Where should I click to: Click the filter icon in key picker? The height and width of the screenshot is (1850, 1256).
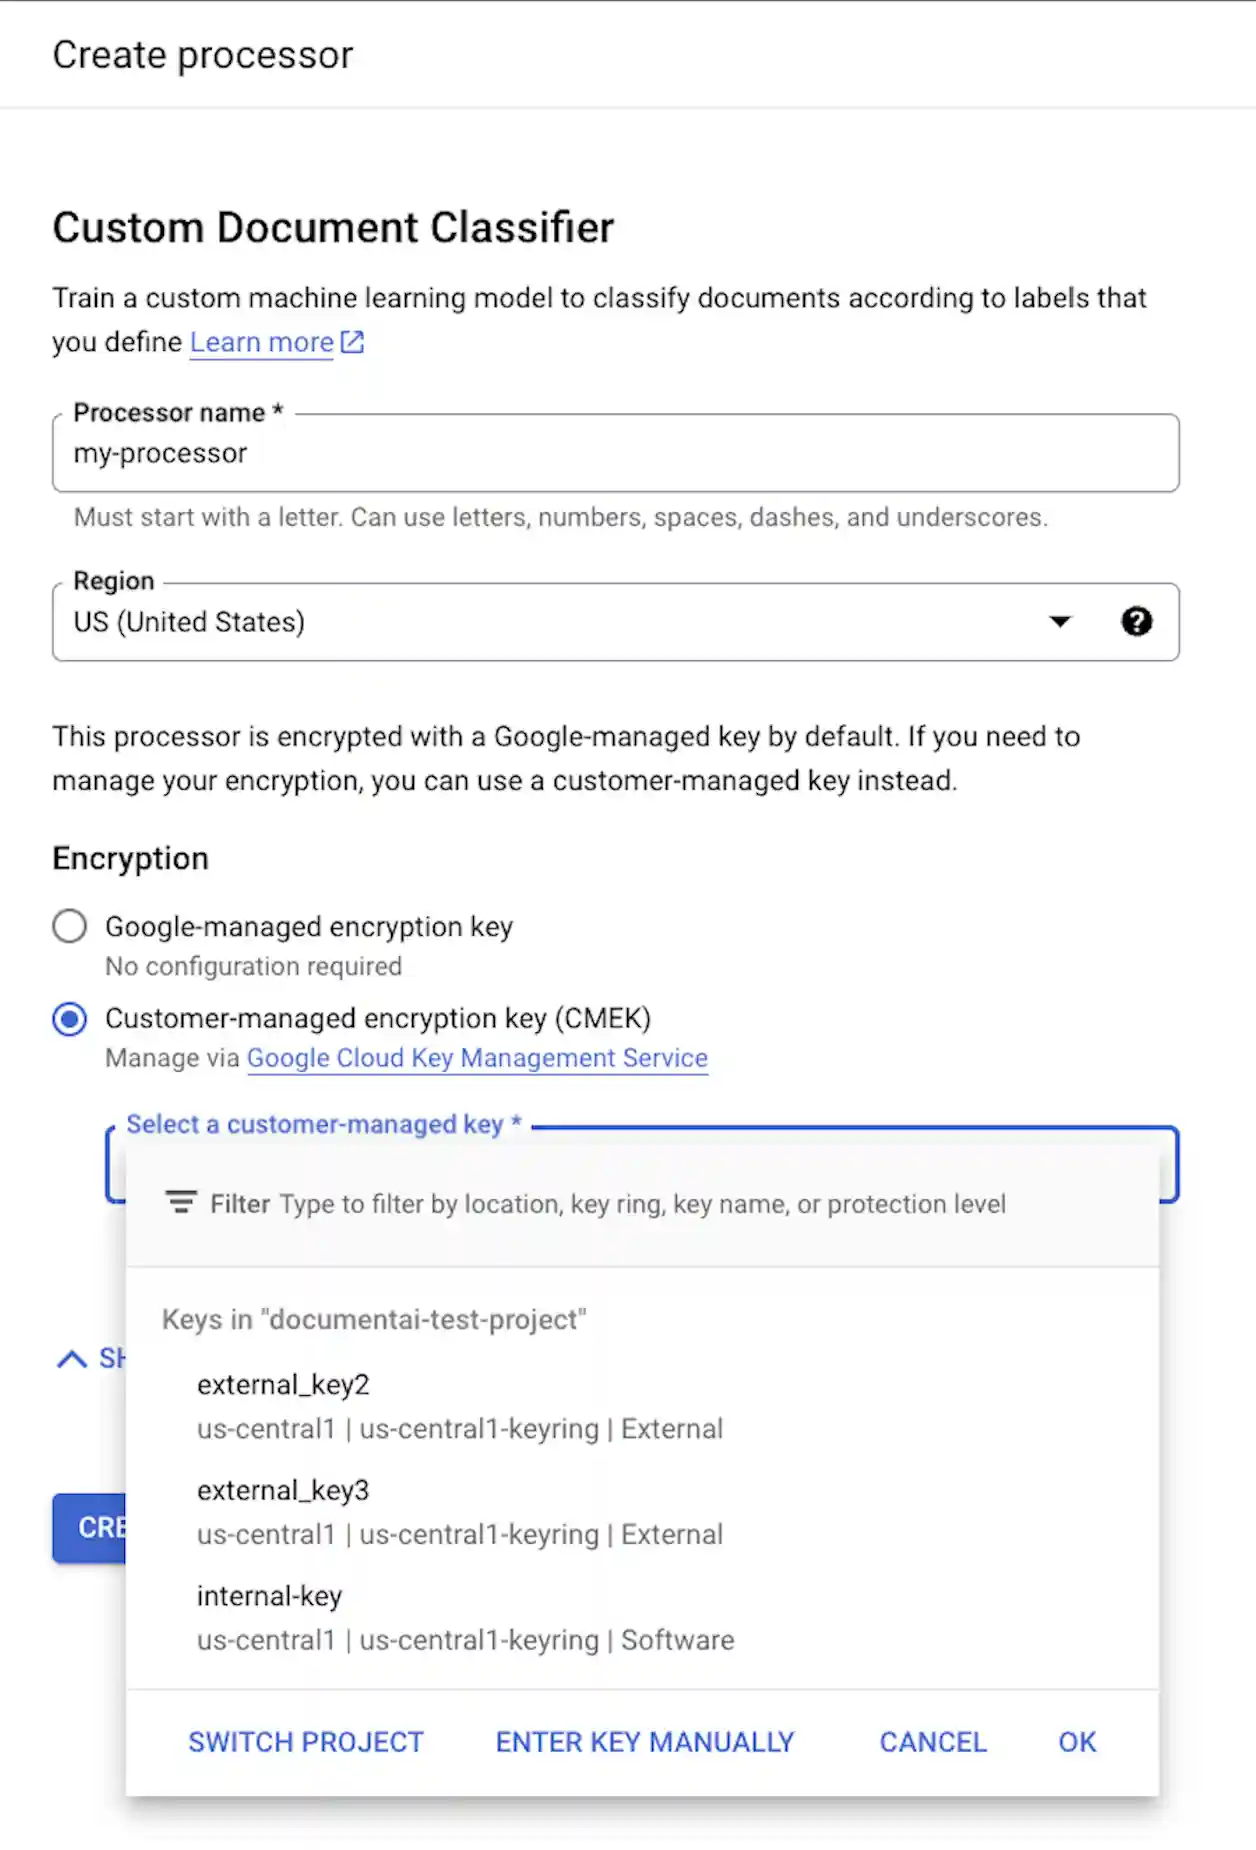coord(180,1203)
